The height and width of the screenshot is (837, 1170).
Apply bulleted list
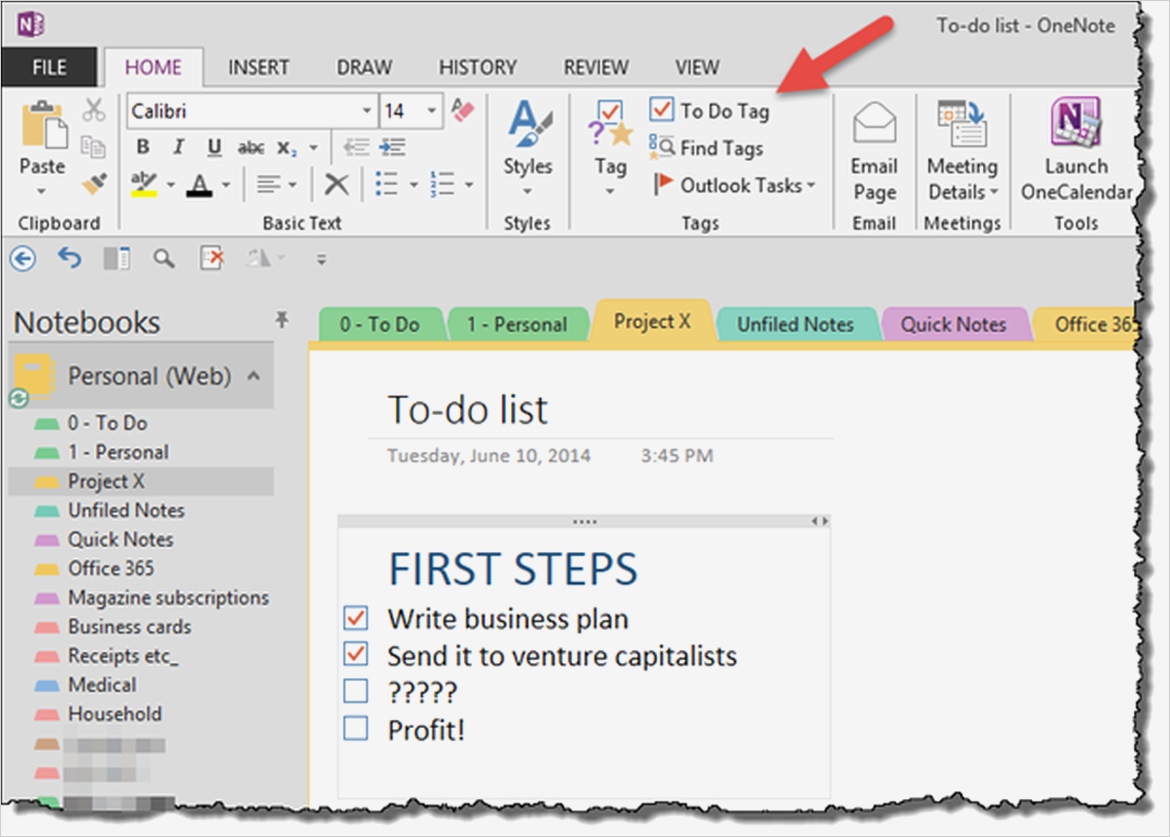pos(386,184)
